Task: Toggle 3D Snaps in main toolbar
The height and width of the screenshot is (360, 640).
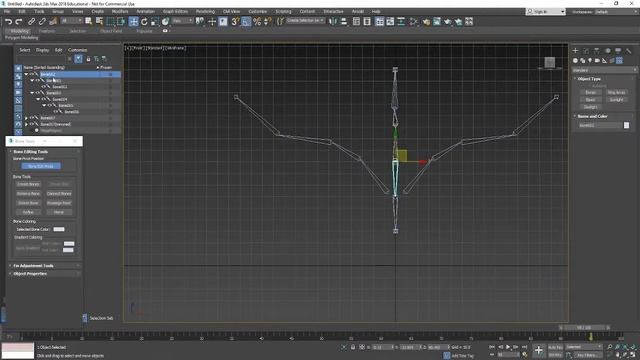Action: 235,21
